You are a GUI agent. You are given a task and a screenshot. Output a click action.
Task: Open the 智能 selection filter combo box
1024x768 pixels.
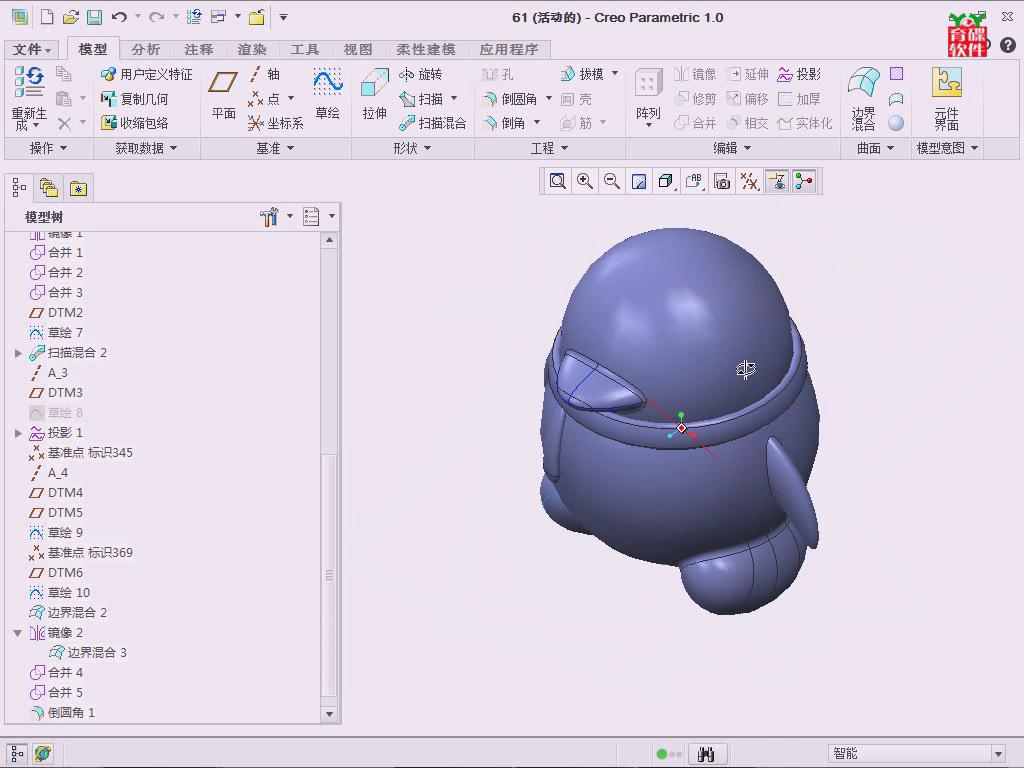click(x=916, y=753)
